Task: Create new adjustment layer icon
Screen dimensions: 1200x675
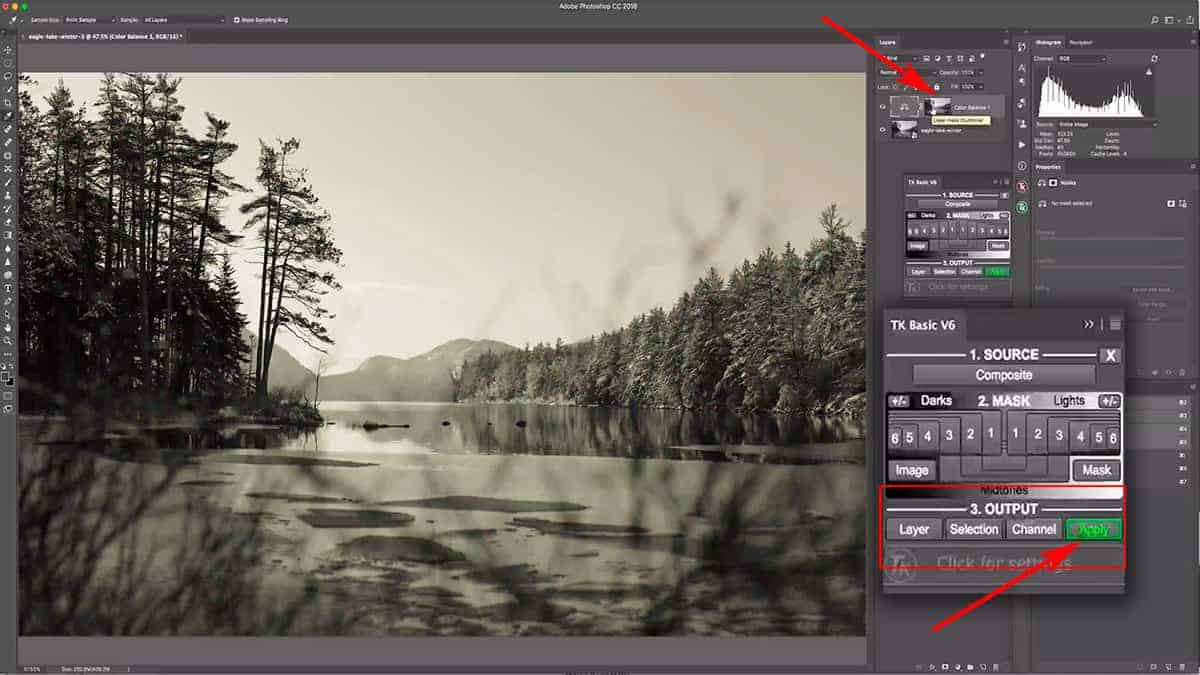Action: click(x=958, y=667)
